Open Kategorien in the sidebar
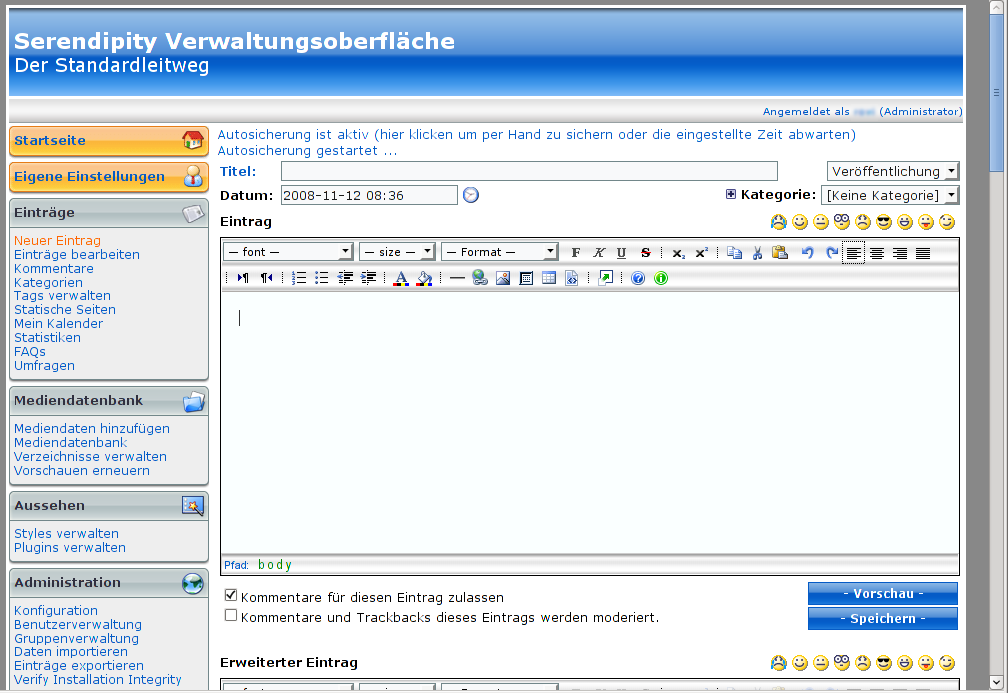Viewport: 1008px width, 693px height. pyautogui.click(x=48, y=282)
